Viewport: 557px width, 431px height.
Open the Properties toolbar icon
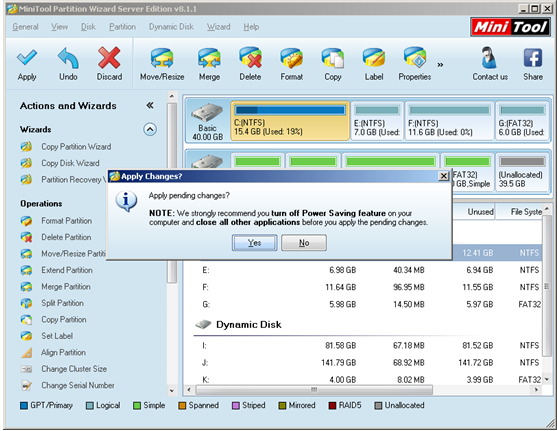pyautogui.click(x=415, y=58)
